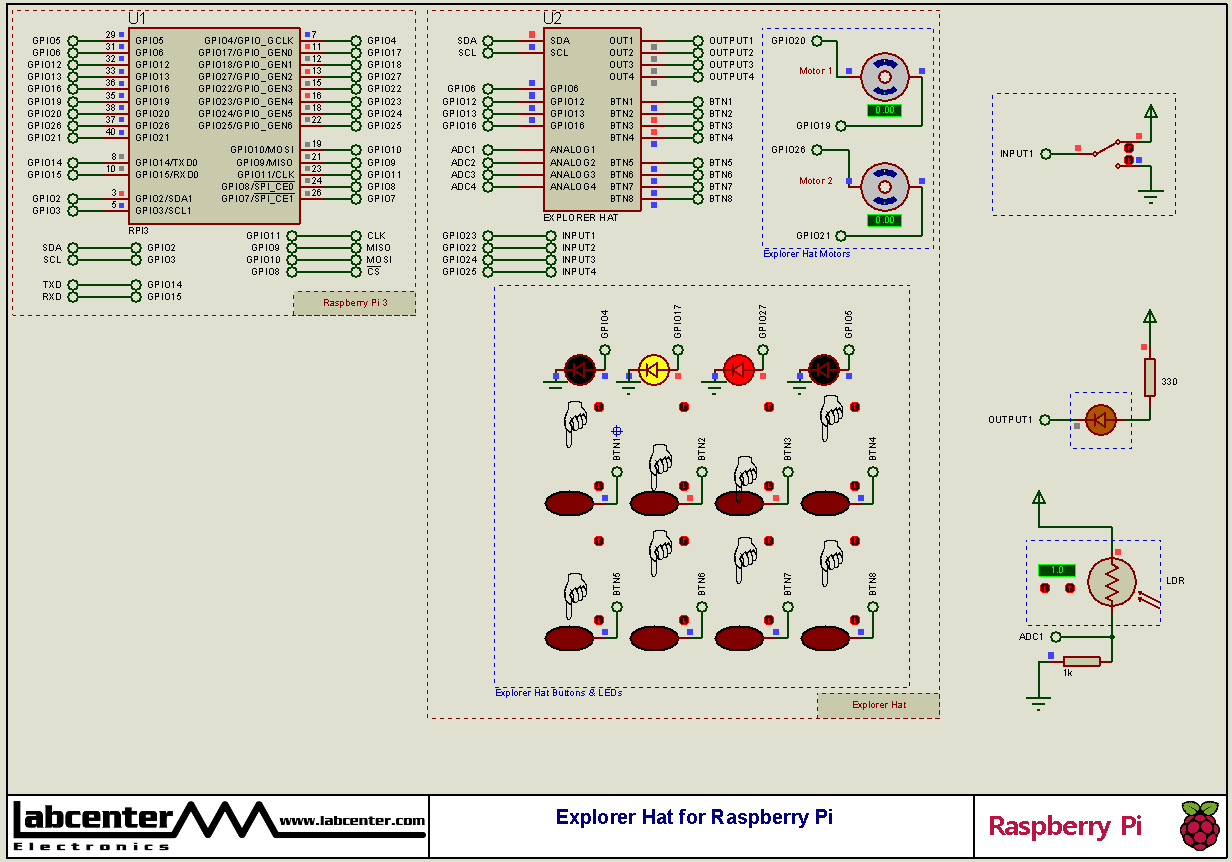
Task: Select the Motor 1 component symbol
Action: pos(884,74)
